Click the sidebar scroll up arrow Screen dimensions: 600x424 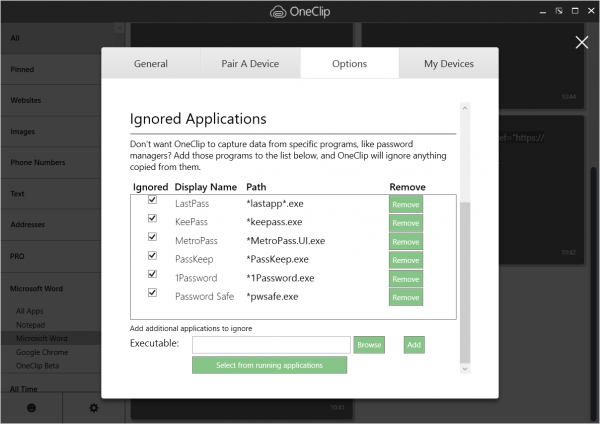click(x=119, y=28)
